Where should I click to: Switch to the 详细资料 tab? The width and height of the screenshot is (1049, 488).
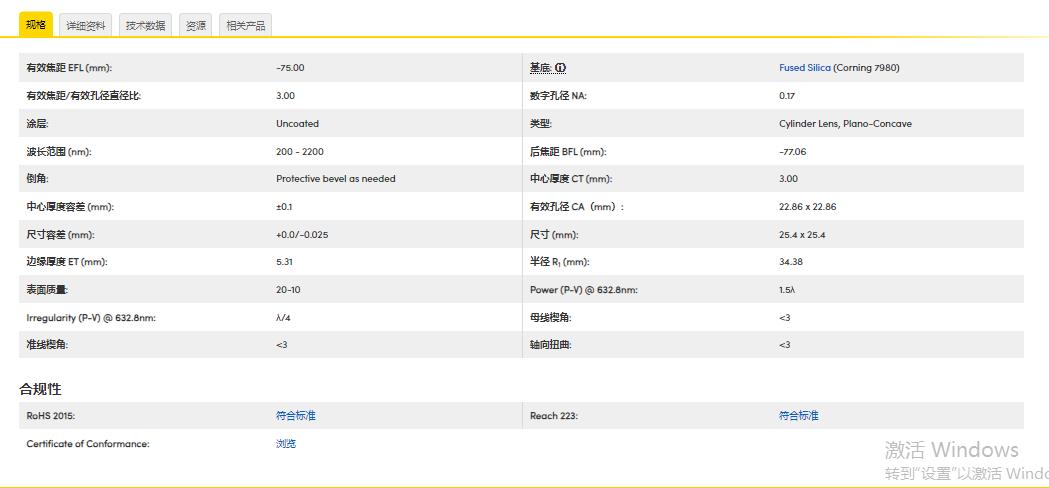point(85,26)
